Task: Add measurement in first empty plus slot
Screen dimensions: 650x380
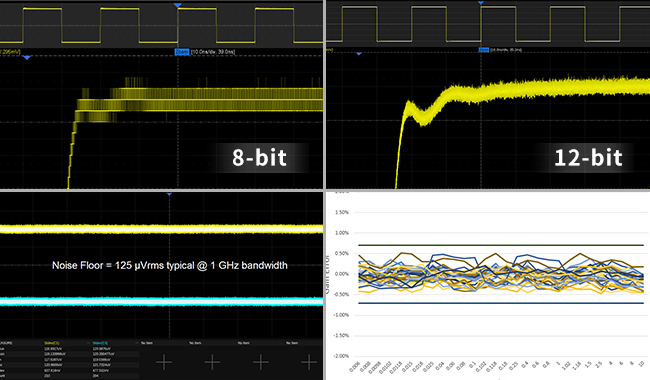Action: click(164, 362)
